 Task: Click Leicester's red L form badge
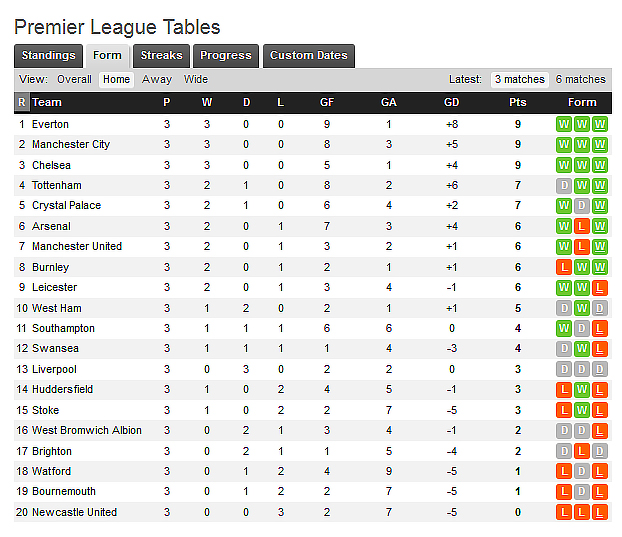coord(599,288)
